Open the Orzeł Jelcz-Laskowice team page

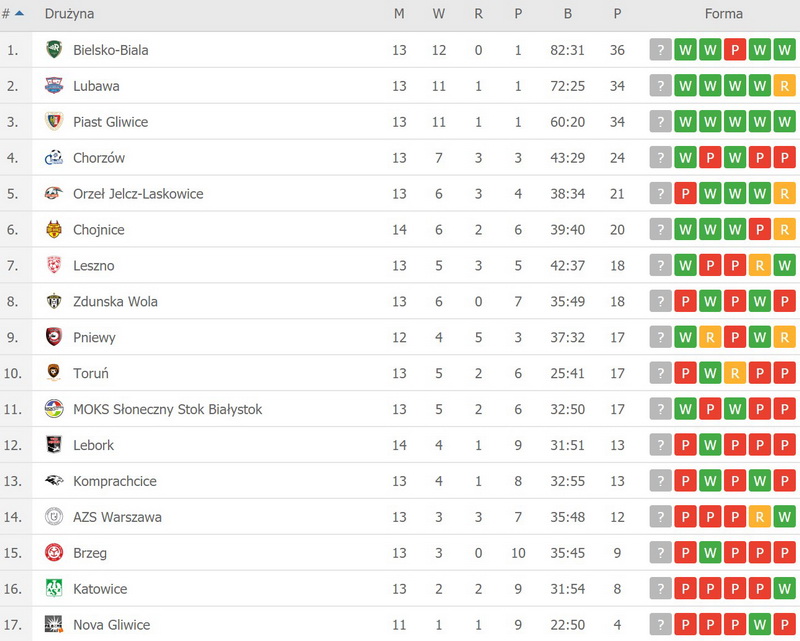138,194
